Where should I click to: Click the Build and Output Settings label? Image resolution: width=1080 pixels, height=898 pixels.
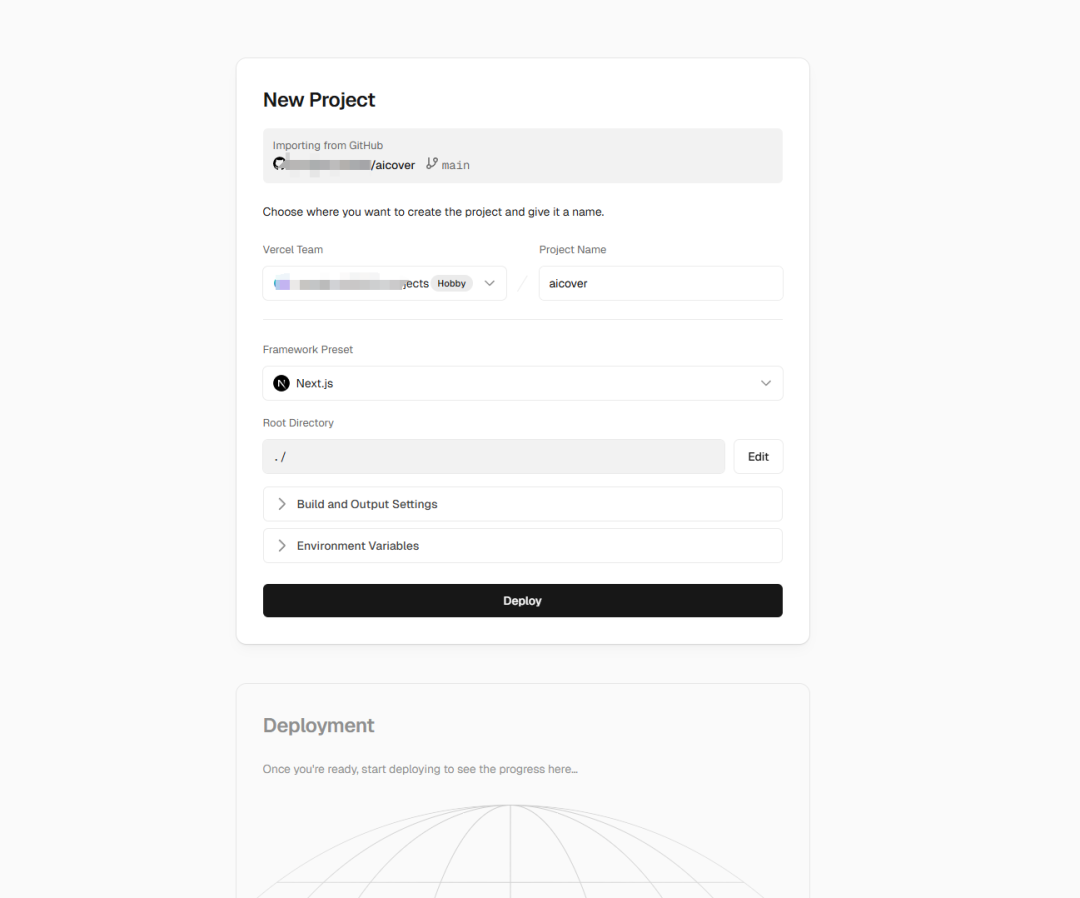(367, 504)
